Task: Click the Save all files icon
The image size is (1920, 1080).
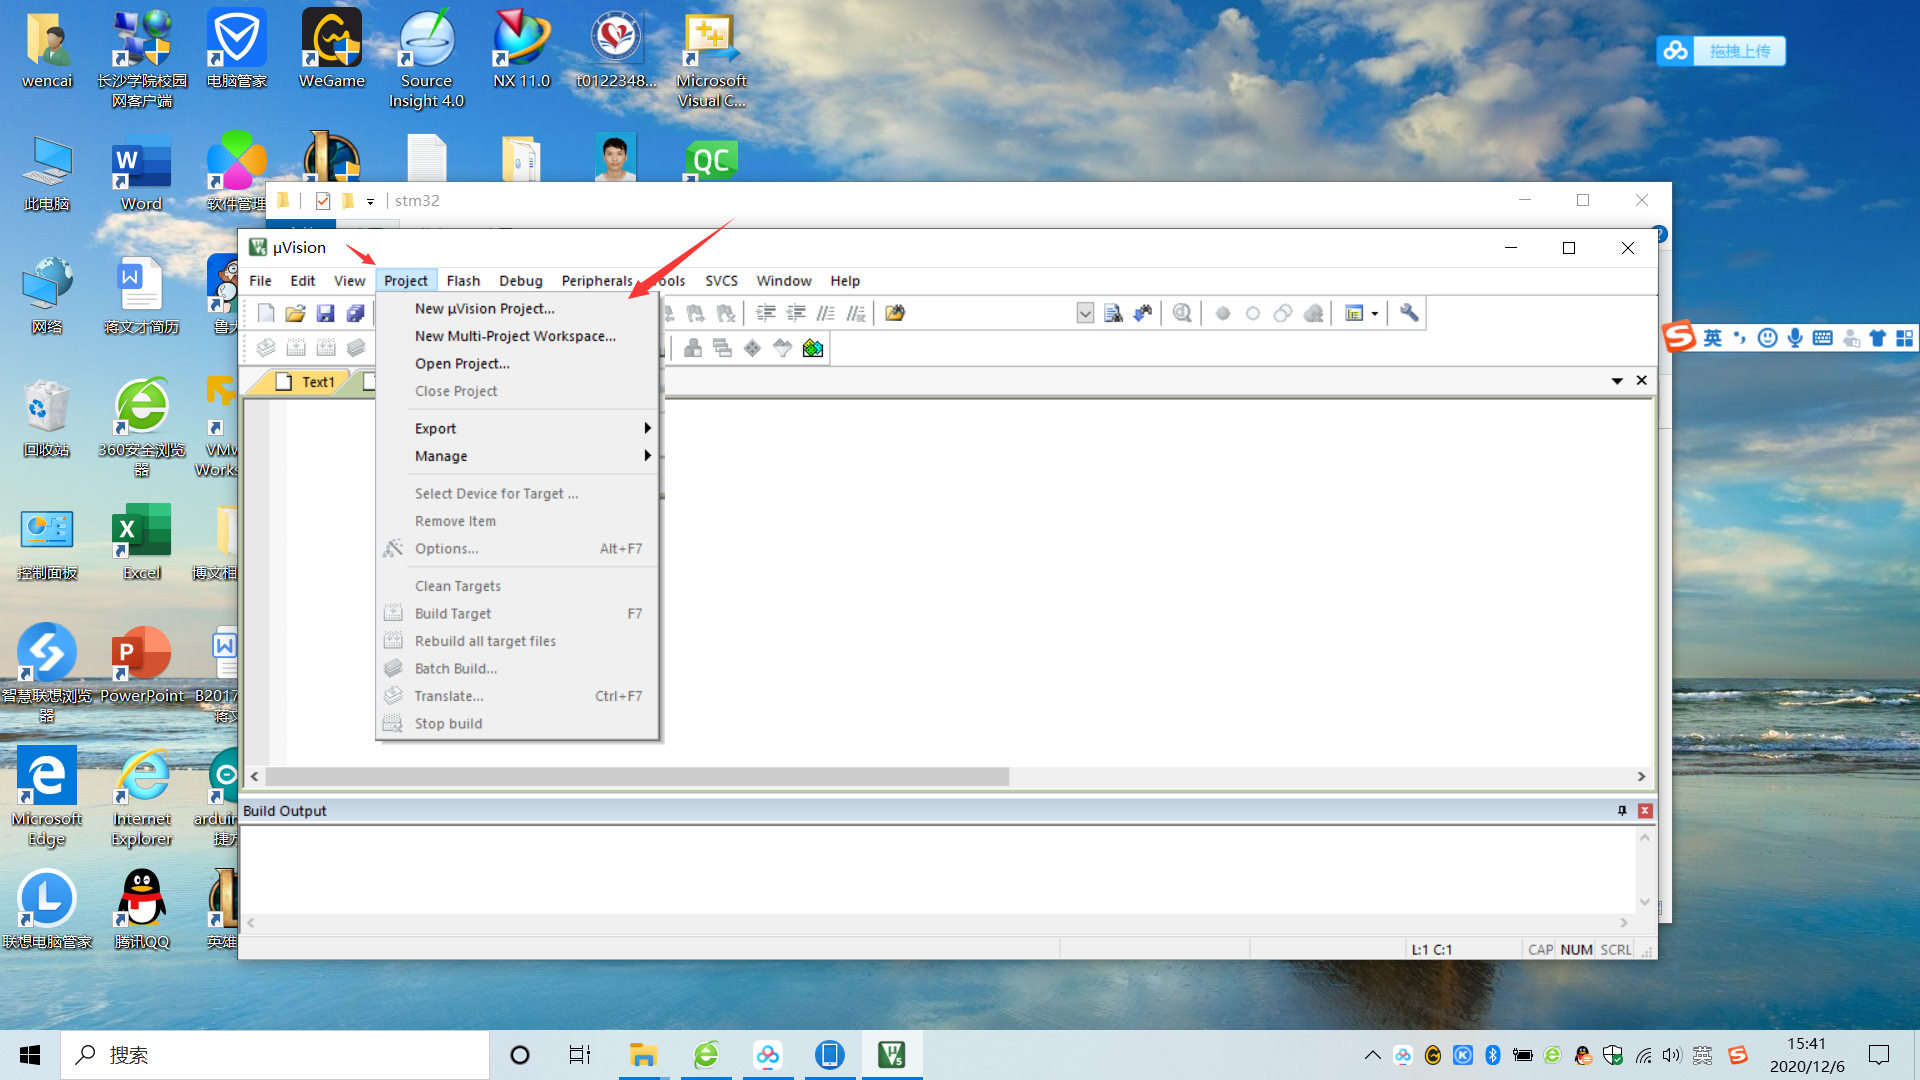Action: point(355,313)
